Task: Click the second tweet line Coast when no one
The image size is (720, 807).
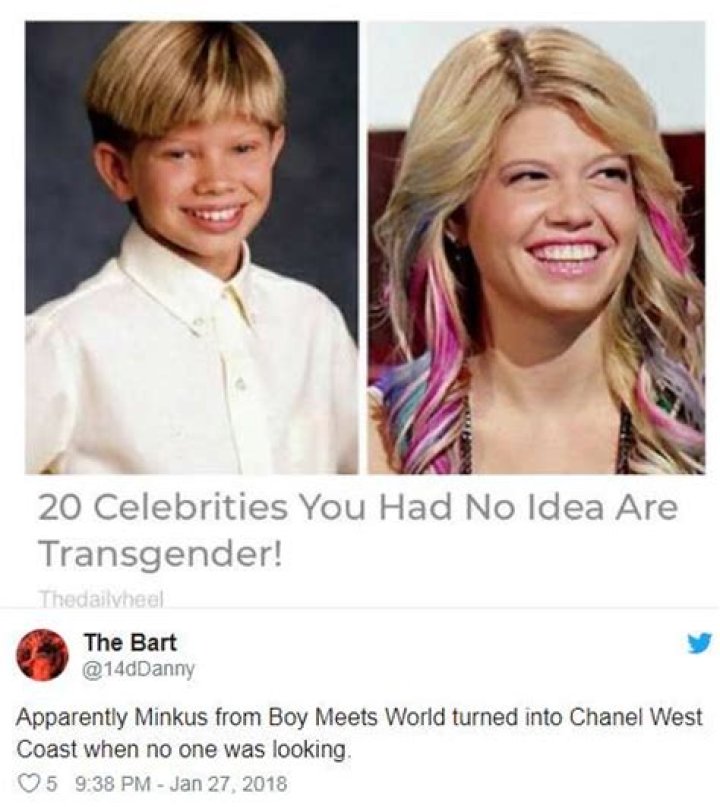Action: tap(184, 749)
